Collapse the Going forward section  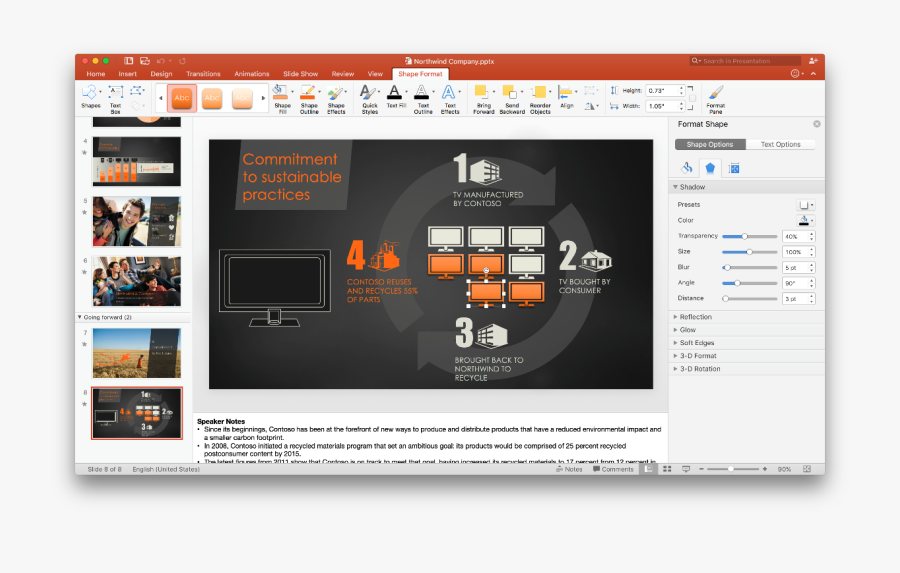click(80, 317)
